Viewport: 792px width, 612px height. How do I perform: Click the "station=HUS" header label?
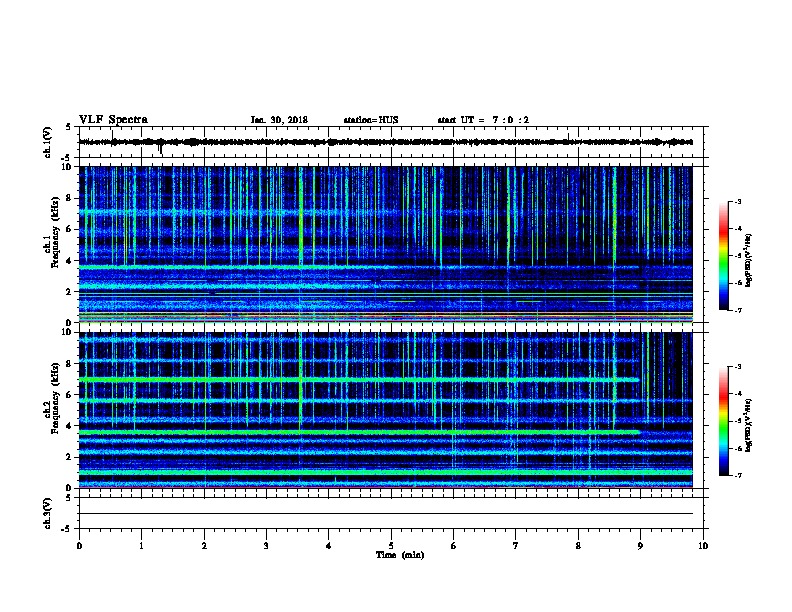click(371, 120)
